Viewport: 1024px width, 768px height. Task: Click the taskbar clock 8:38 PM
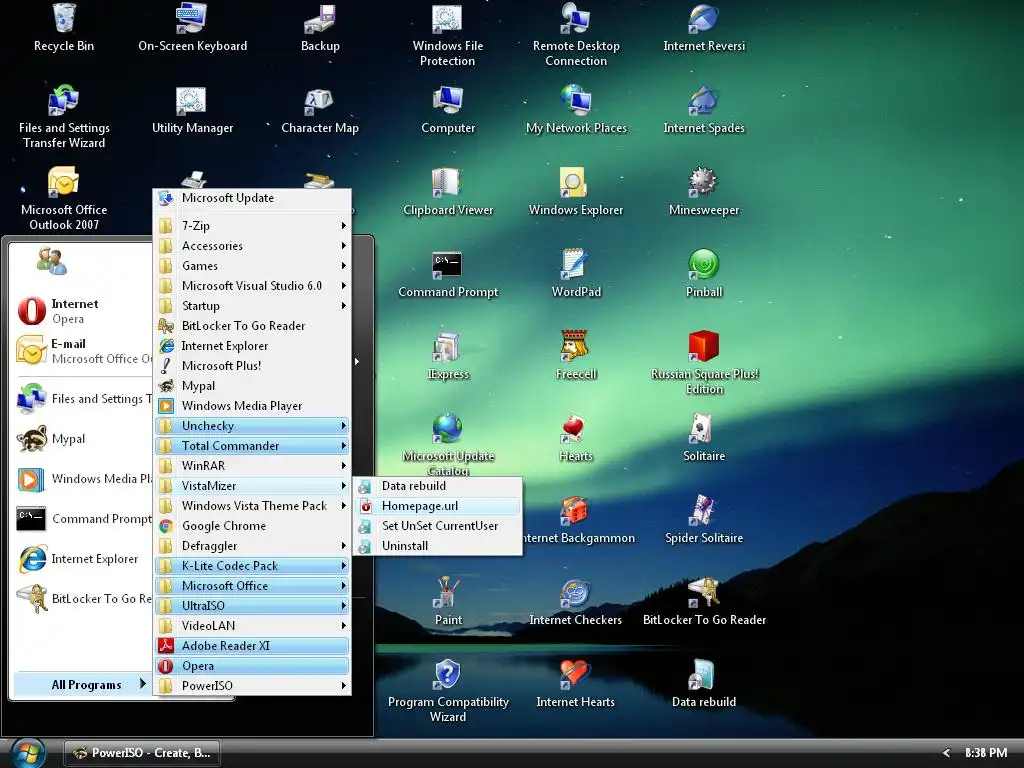click(x=985, y=753)
